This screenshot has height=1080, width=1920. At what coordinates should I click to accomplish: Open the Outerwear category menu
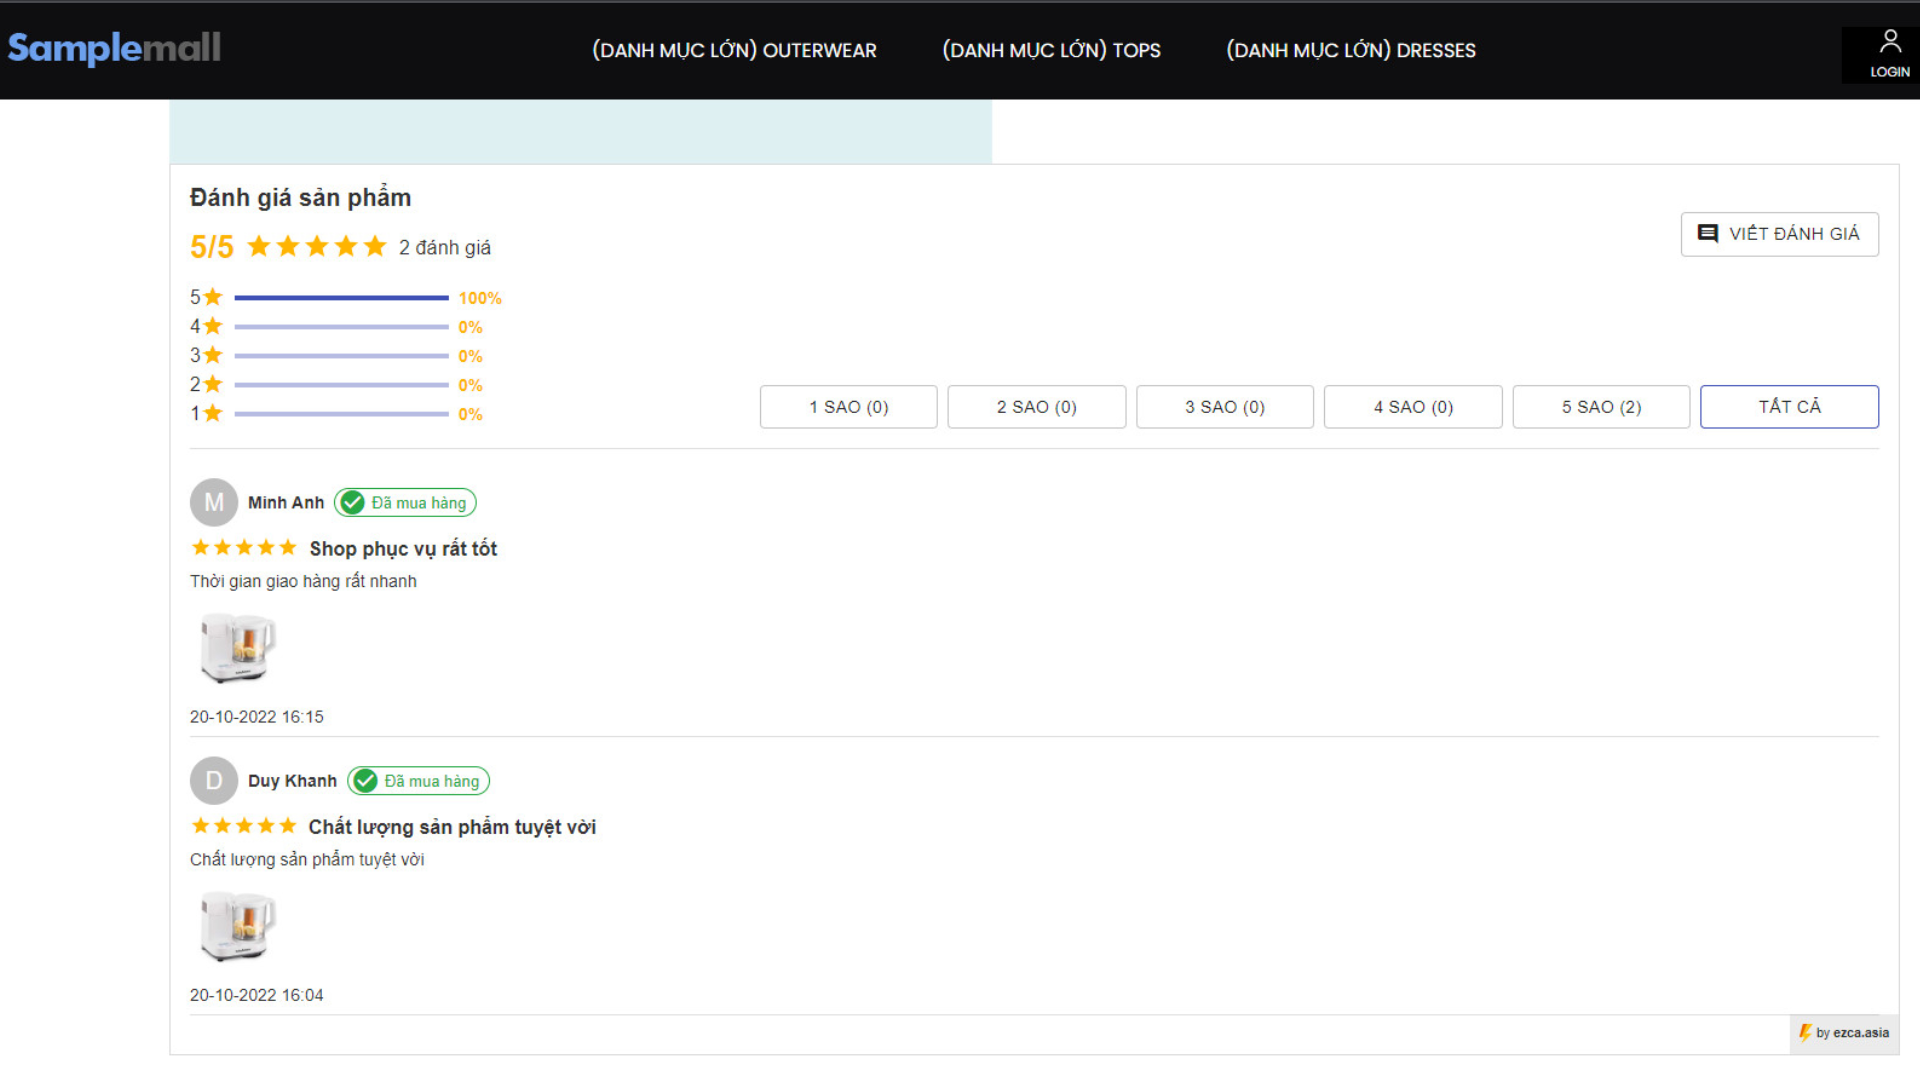(734, 50)
